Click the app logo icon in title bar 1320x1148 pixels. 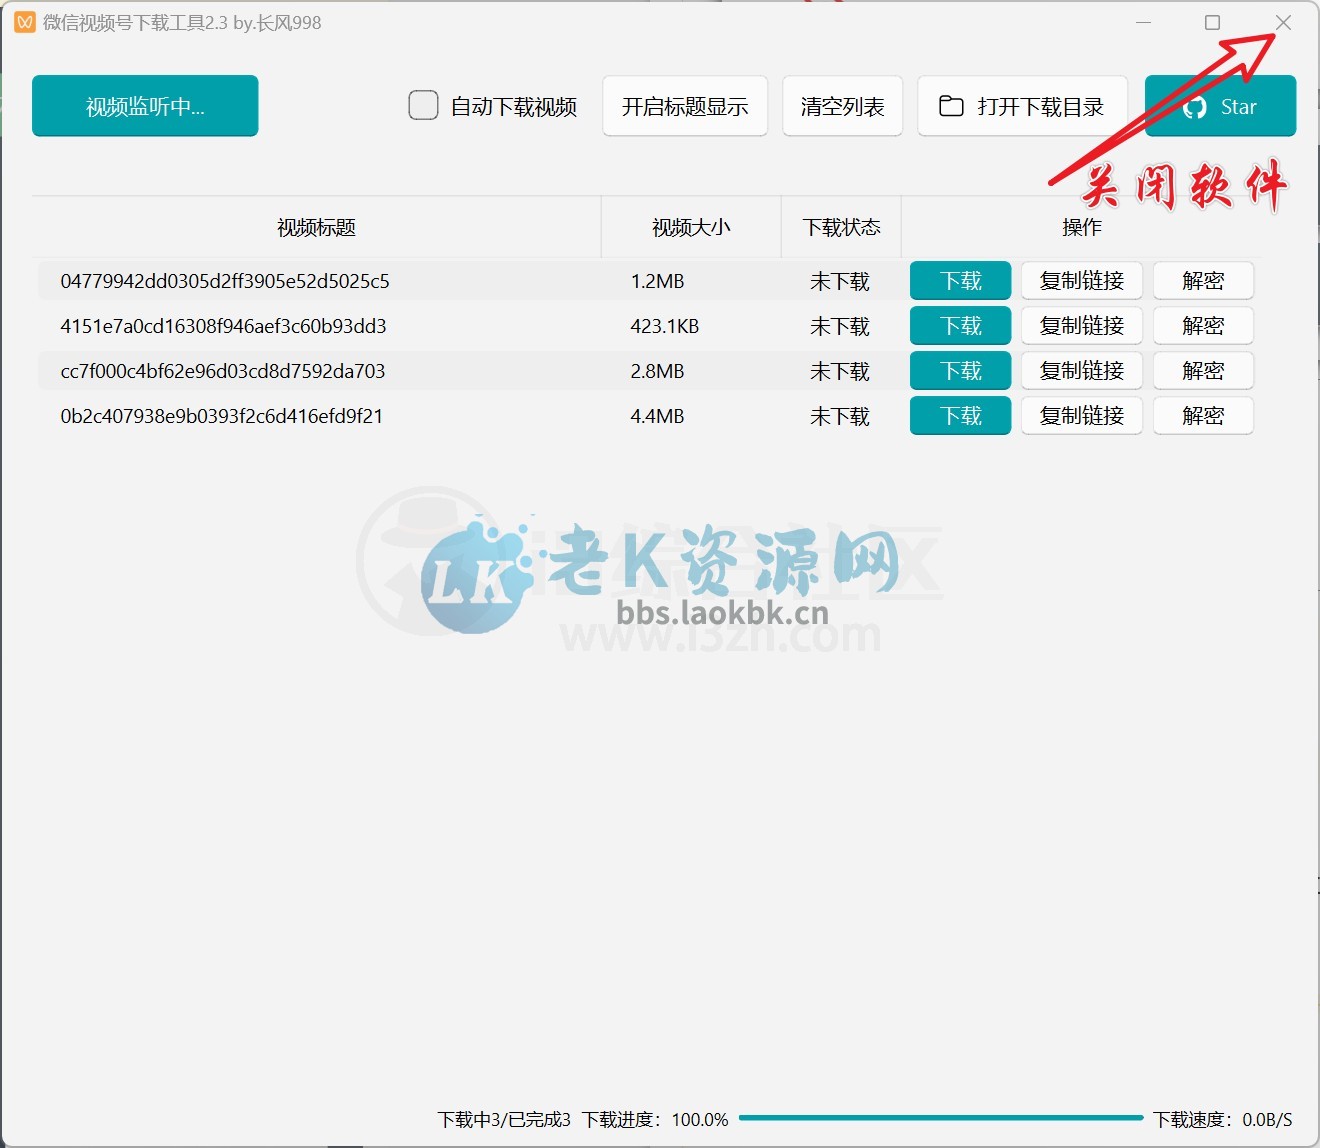point(25,22)
